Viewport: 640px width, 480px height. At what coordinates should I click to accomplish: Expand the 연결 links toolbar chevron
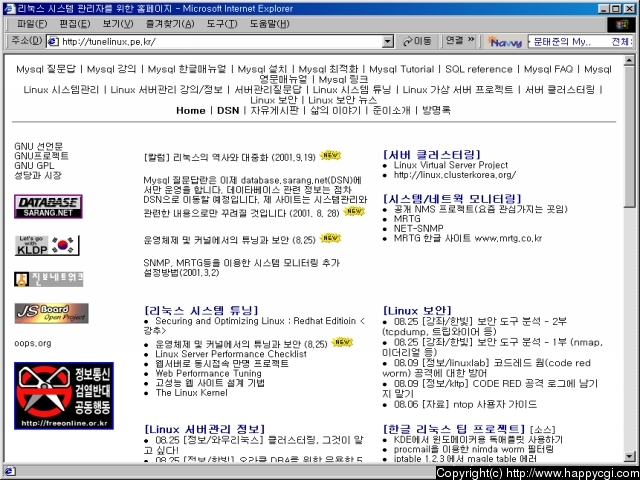[471, 40]
